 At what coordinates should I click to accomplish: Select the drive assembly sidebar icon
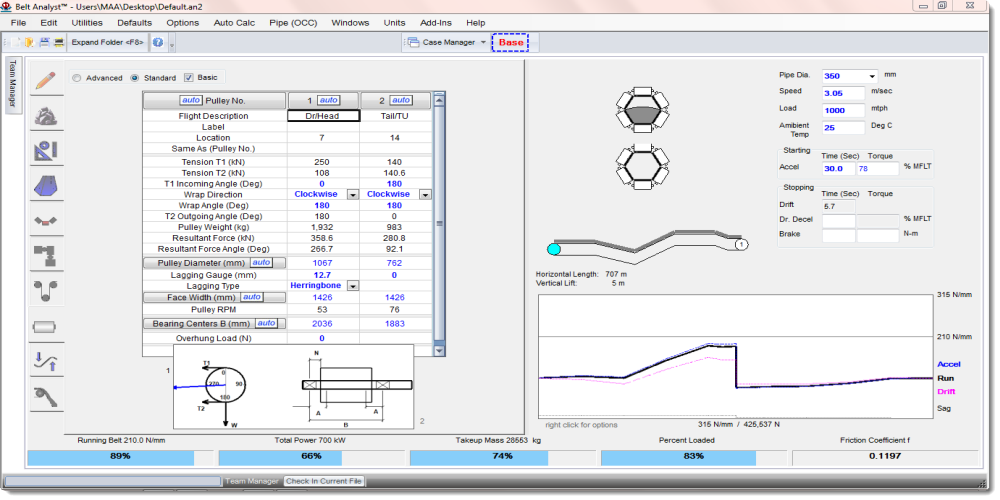pyautogui.click(x=46, y=255)
